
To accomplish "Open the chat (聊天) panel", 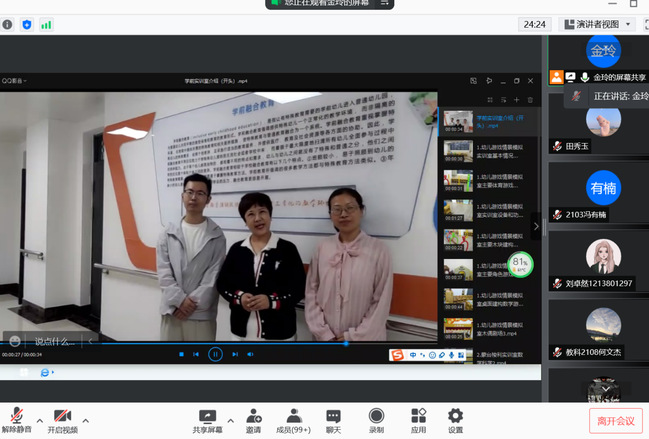I will 333,419.
